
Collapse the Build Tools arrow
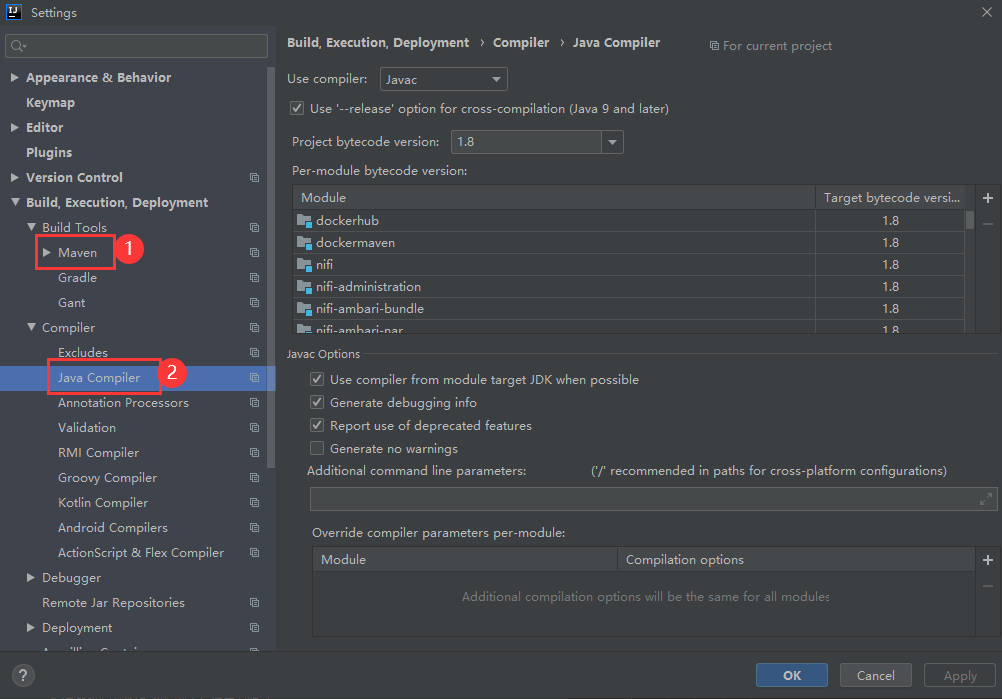tap(31, 227)
